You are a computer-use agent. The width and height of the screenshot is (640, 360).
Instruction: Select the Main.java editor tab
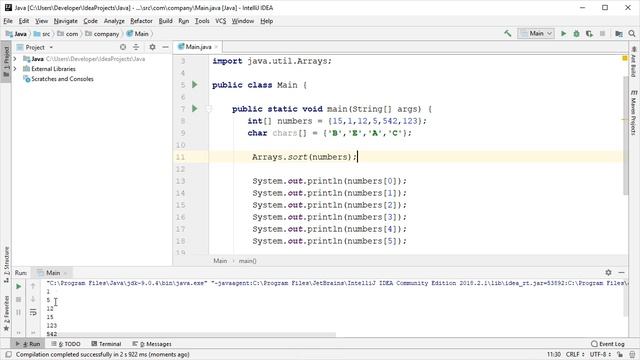(x=198, y=47)
